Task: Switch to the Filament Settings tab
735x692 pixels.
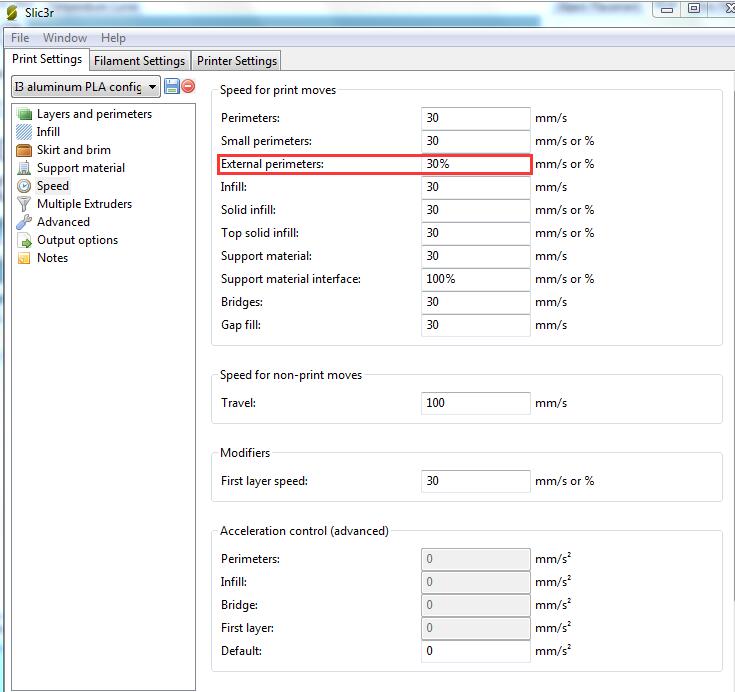Action: [140, 61]
